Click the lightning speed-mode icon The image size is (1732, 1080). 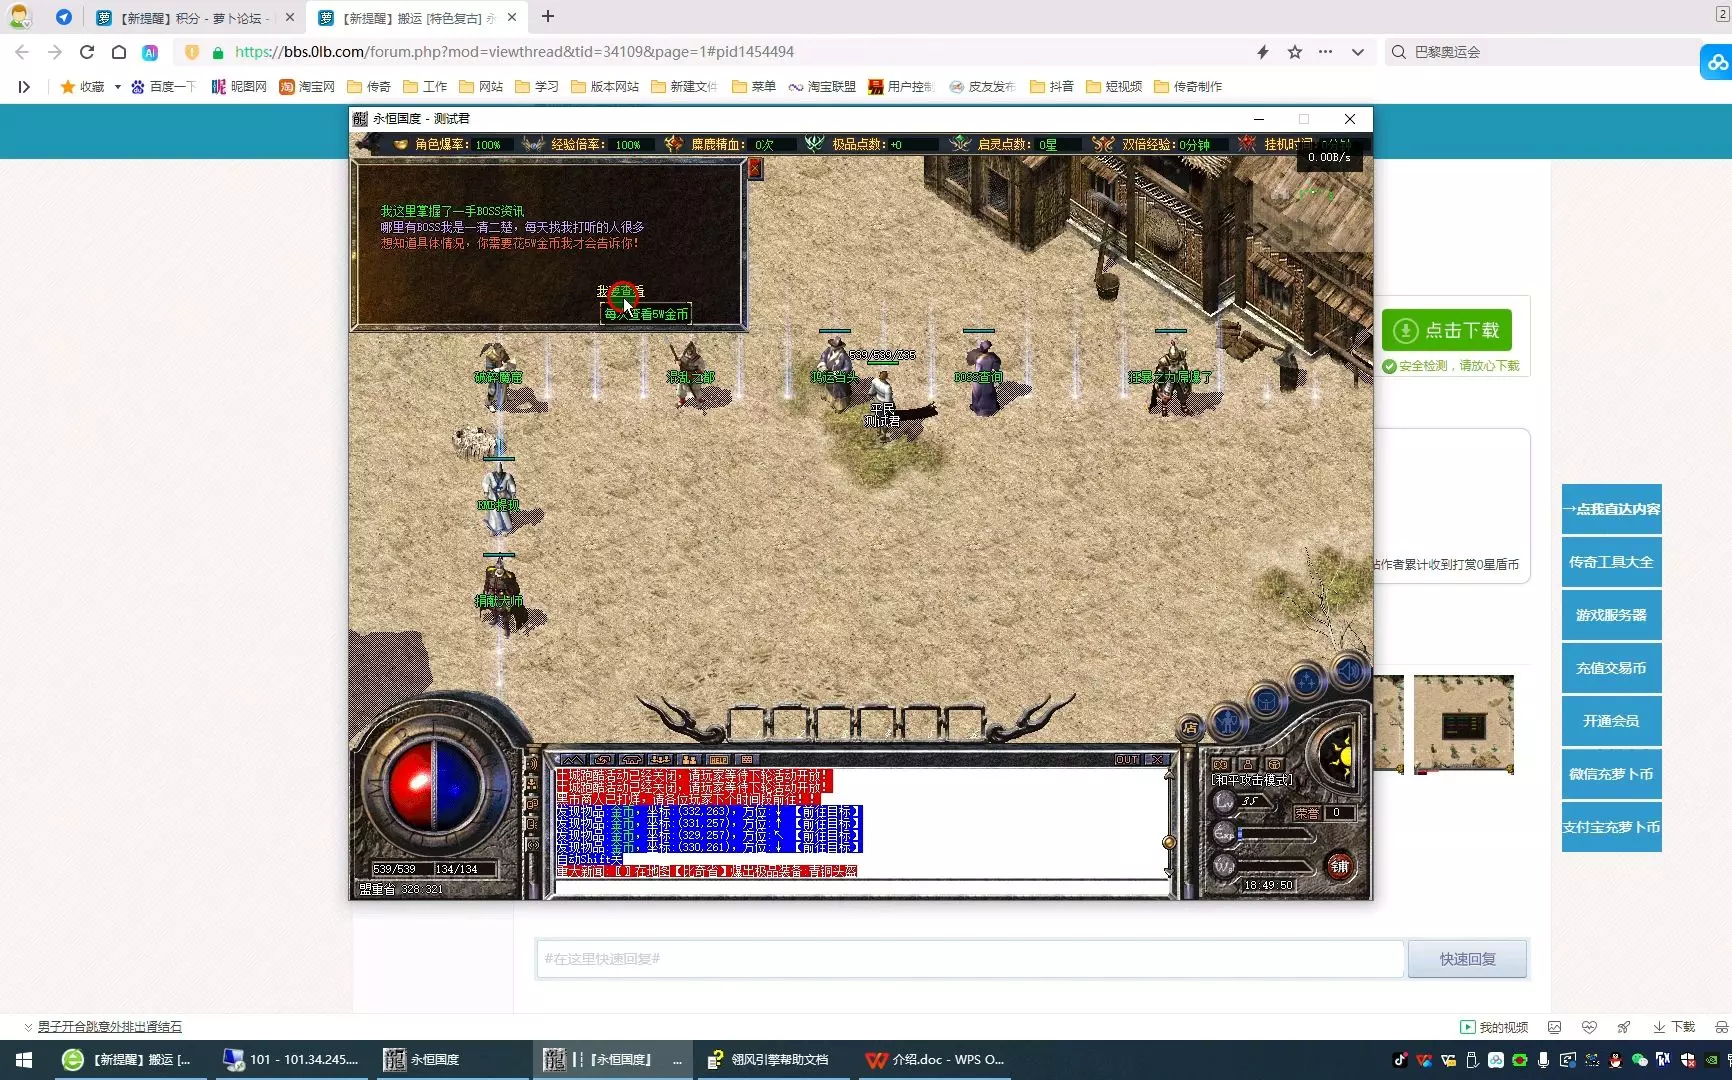pos(1263,52)
